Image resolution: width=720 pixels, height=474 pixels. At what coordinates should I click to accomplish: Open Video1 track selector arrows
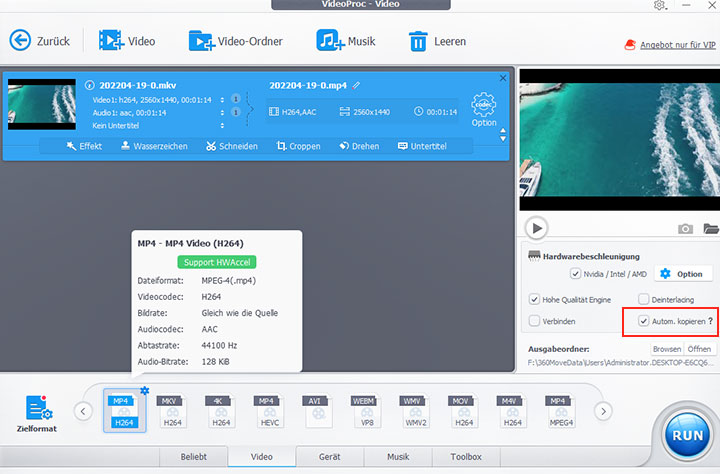coord(222,100)
